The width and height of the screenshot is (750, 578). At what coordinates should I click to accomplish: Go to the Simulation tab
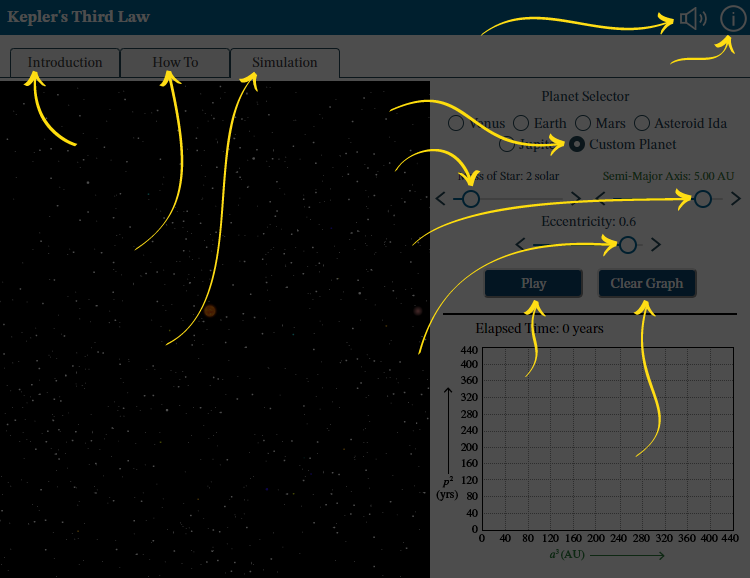(284, 62)
